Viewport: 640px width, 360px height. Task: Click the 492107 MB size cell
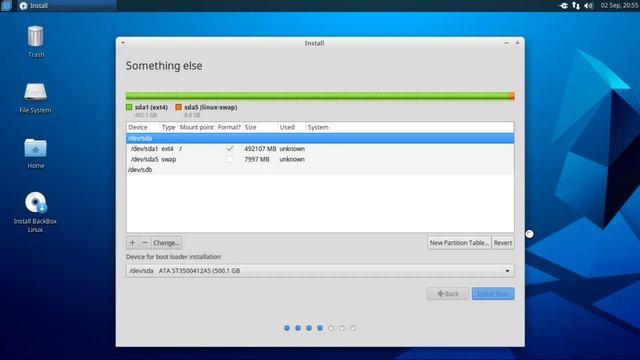pos(260,149)
